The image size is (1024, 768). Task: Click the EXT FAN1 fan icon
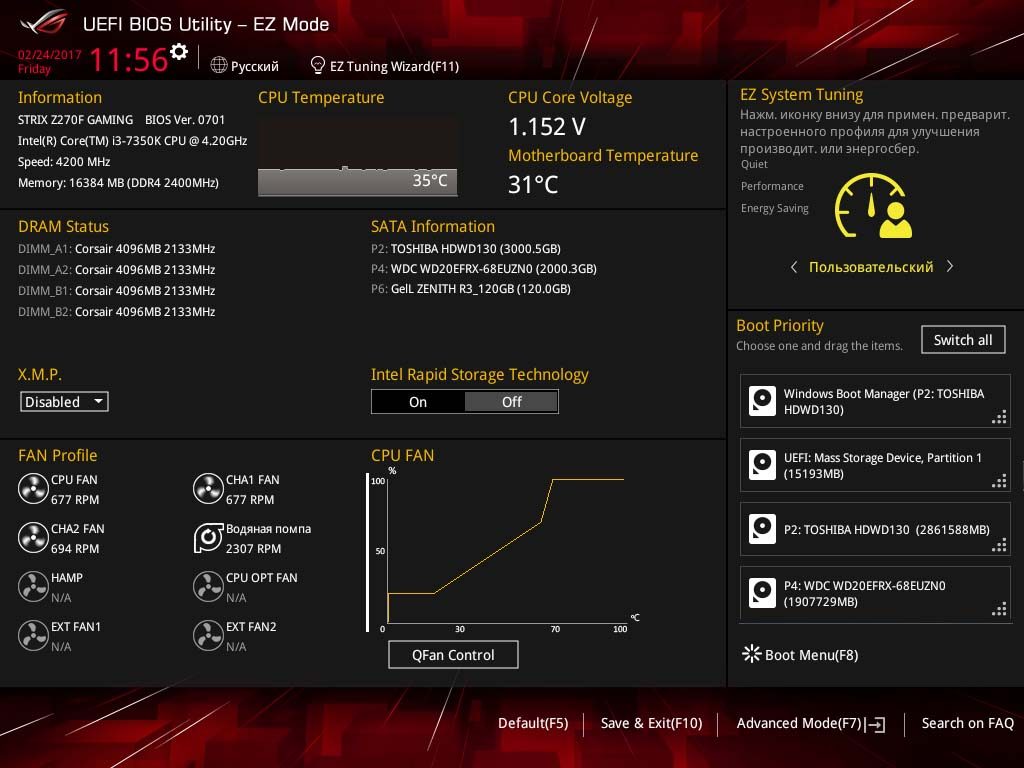[33, 636]
